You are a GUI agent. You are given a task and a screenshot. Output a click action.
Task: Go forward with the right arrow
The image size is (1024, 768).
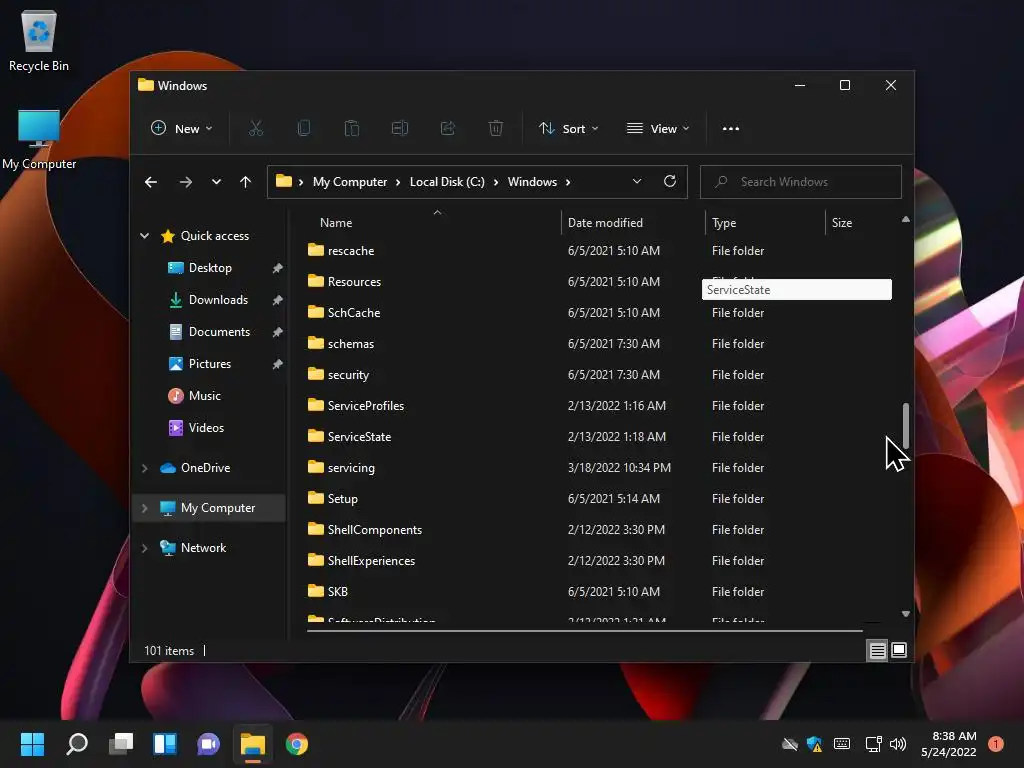[185, 182]
